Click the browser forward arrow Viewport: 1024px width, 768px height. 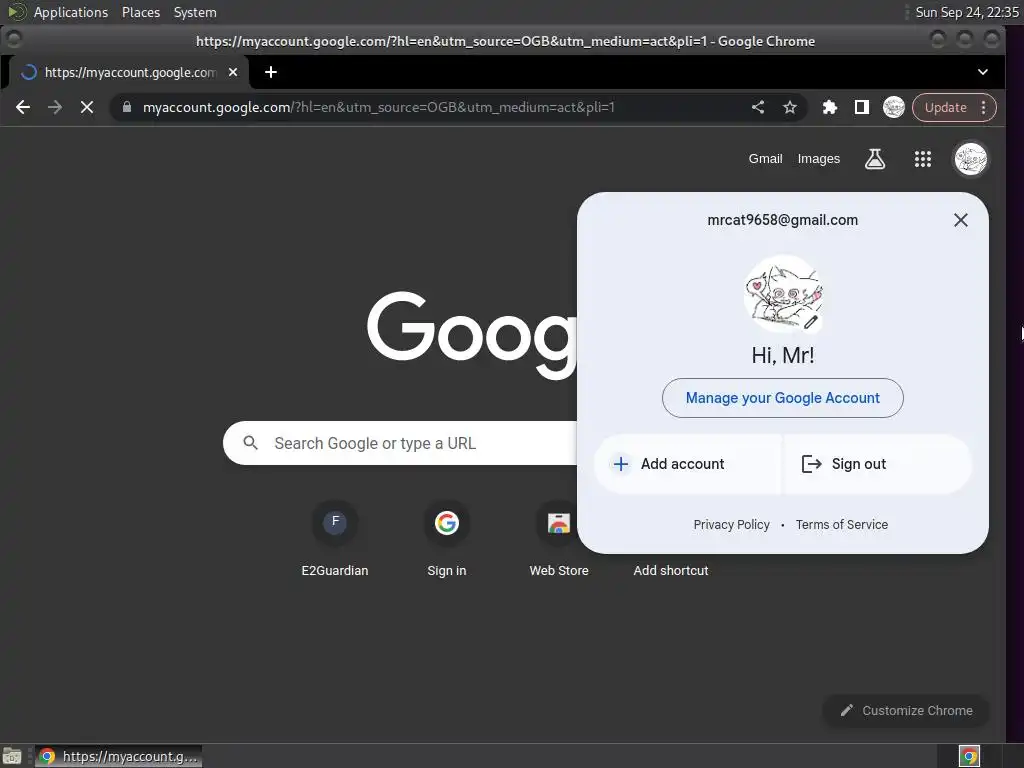click(55, 107)
